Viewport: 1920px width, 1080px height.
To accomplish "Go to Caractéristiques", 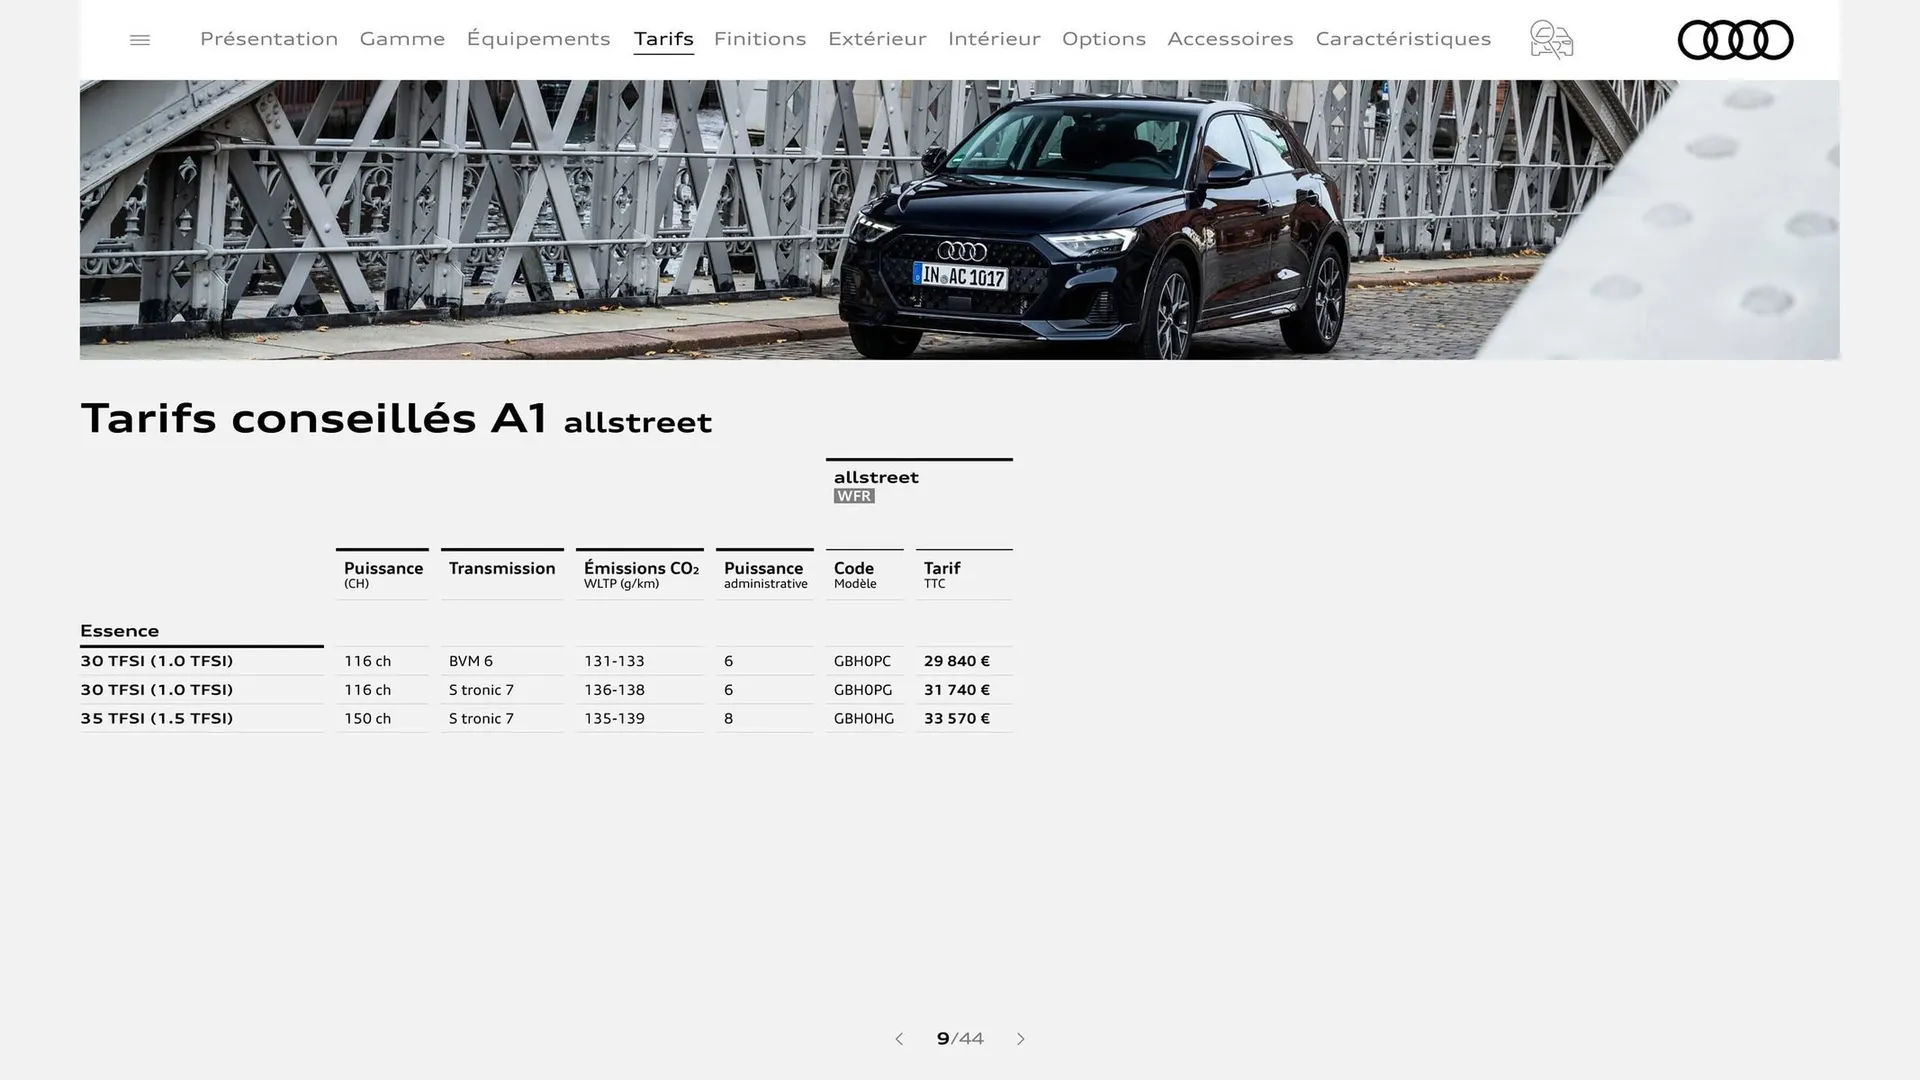I will (x=1402, y=39).
